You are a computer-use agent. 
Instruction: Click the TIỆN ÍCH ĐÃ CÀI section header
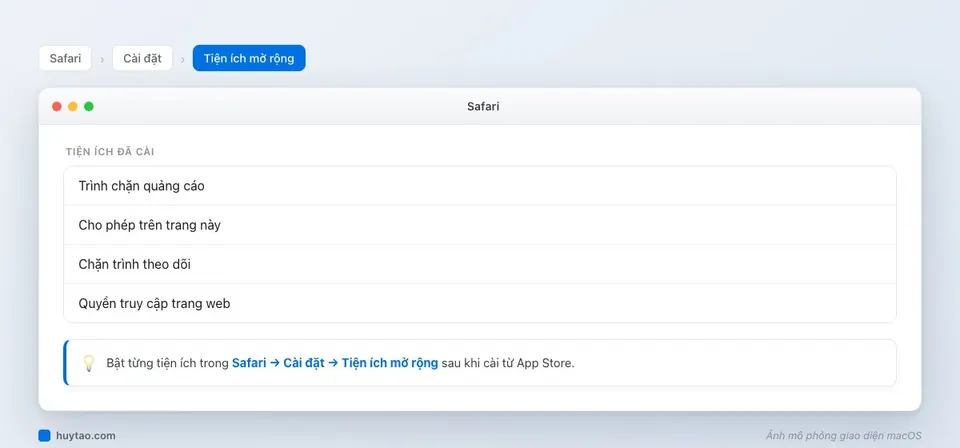110,152
